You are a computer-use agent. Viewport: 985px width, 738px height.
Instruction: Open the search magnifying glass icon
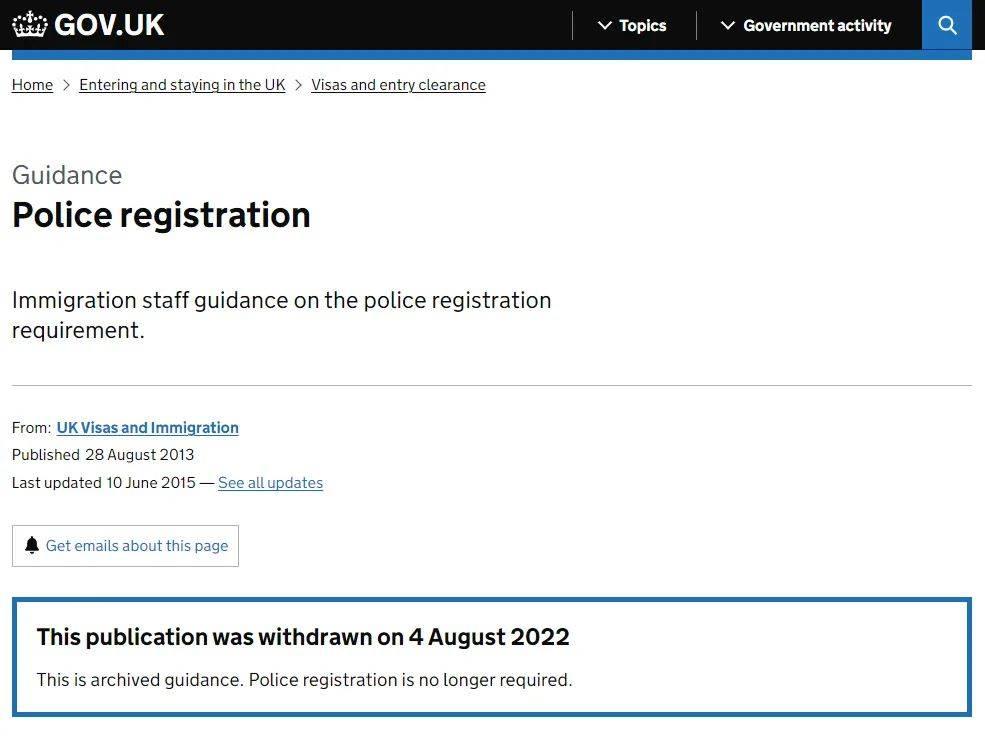click(947, 25)
